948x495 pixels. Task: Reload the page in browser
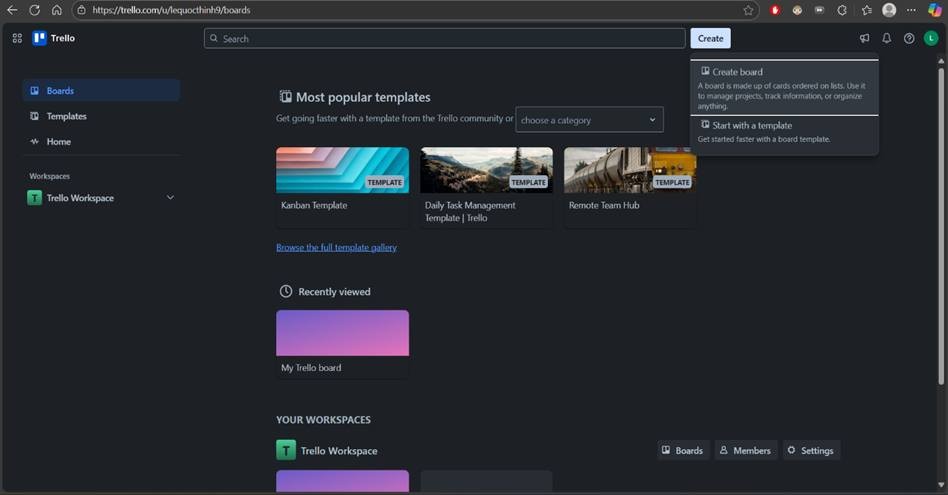[x=34, y=10]
